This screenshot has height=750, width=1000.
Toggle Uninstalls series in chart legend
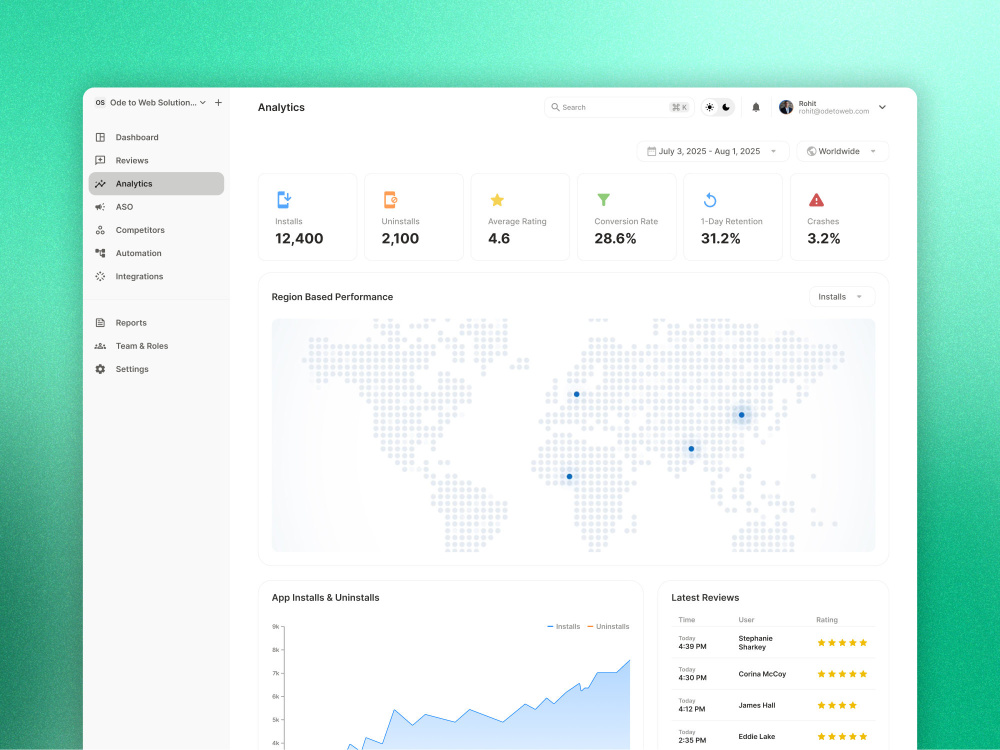608,626
